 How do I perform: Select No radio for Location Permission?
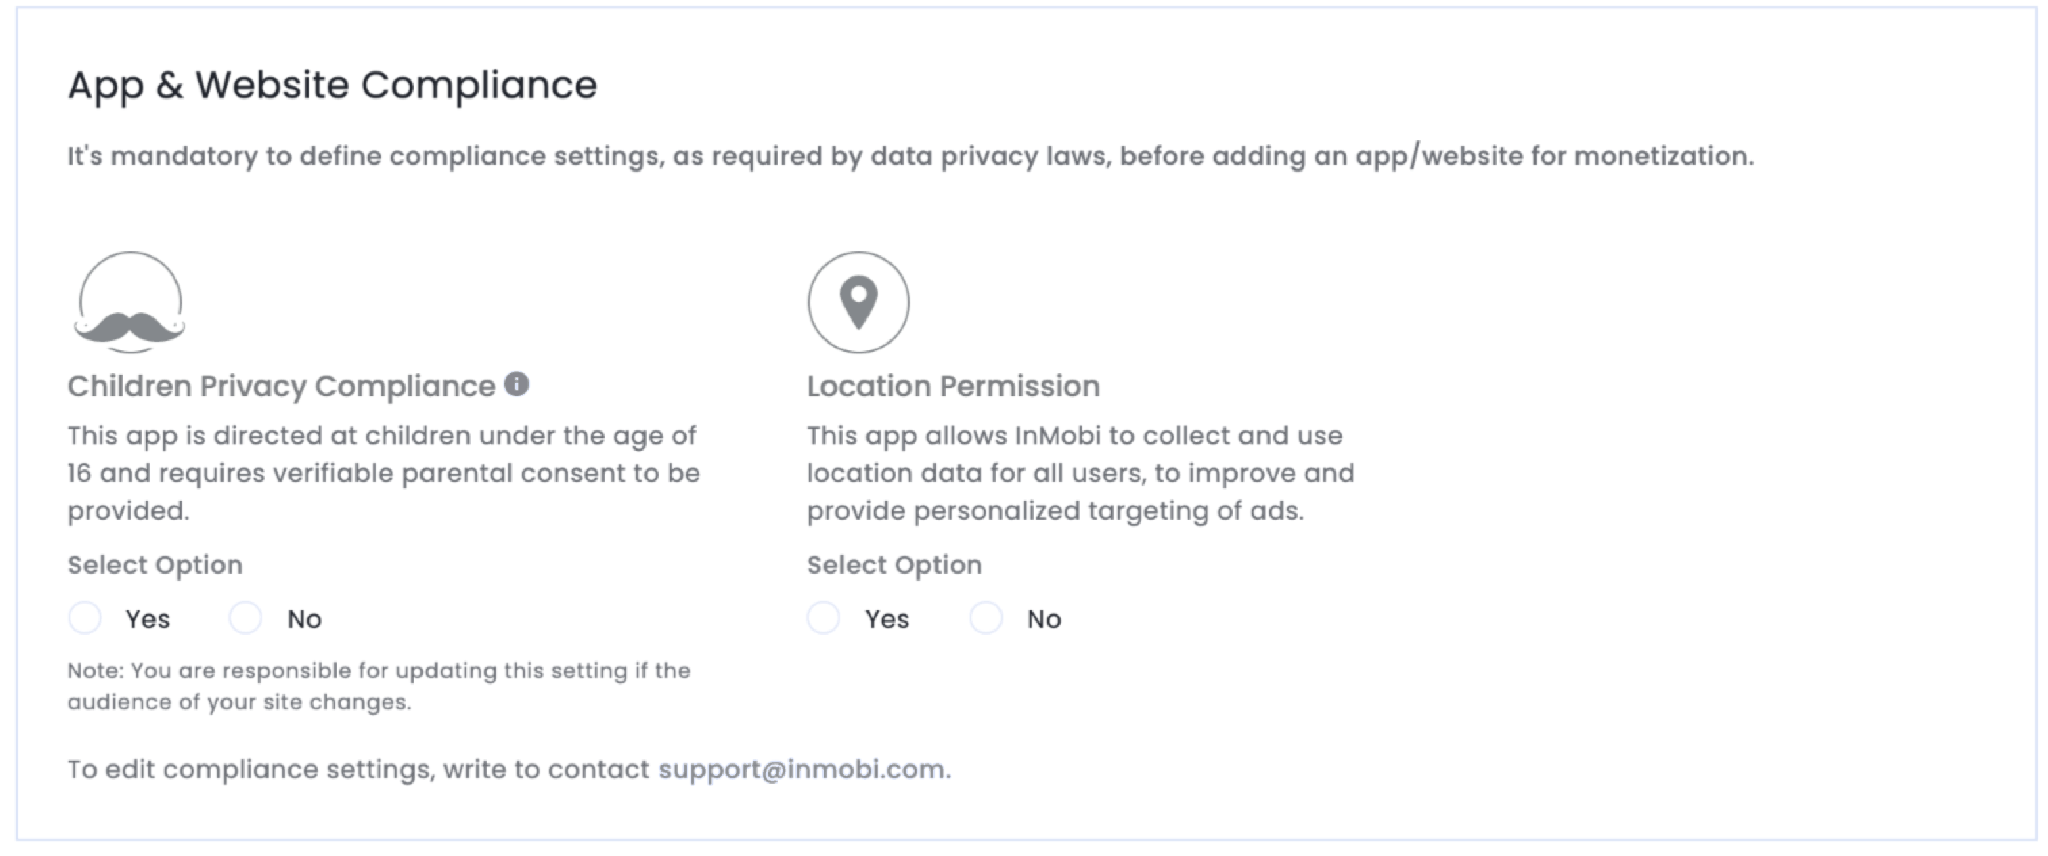click(986, 618)
